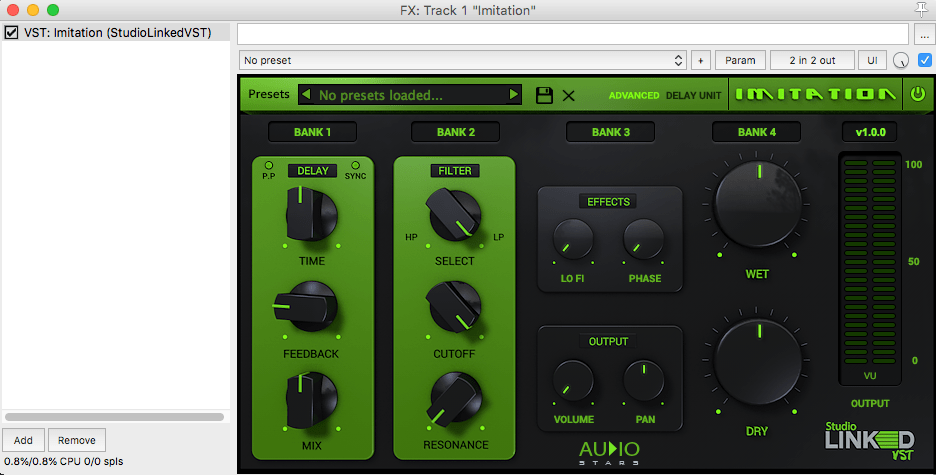Click the Param button
The height and width of the screenshot is (475, 936).
pos(740,60)
